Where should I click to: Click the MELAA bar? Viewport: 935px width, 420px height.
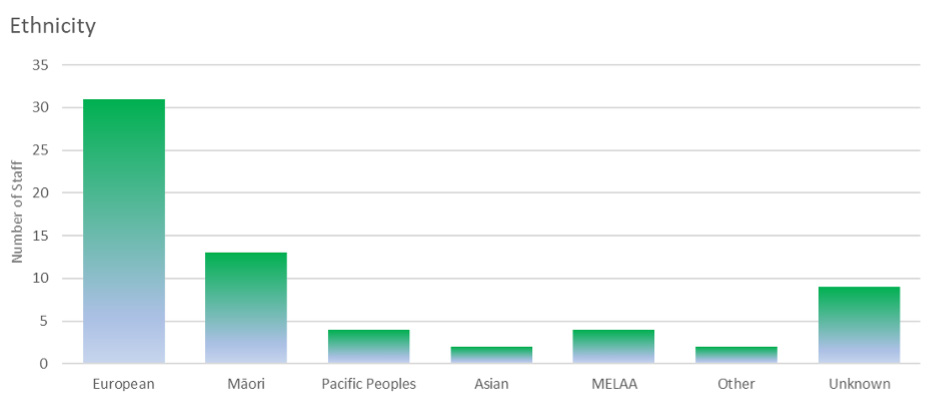613,346
